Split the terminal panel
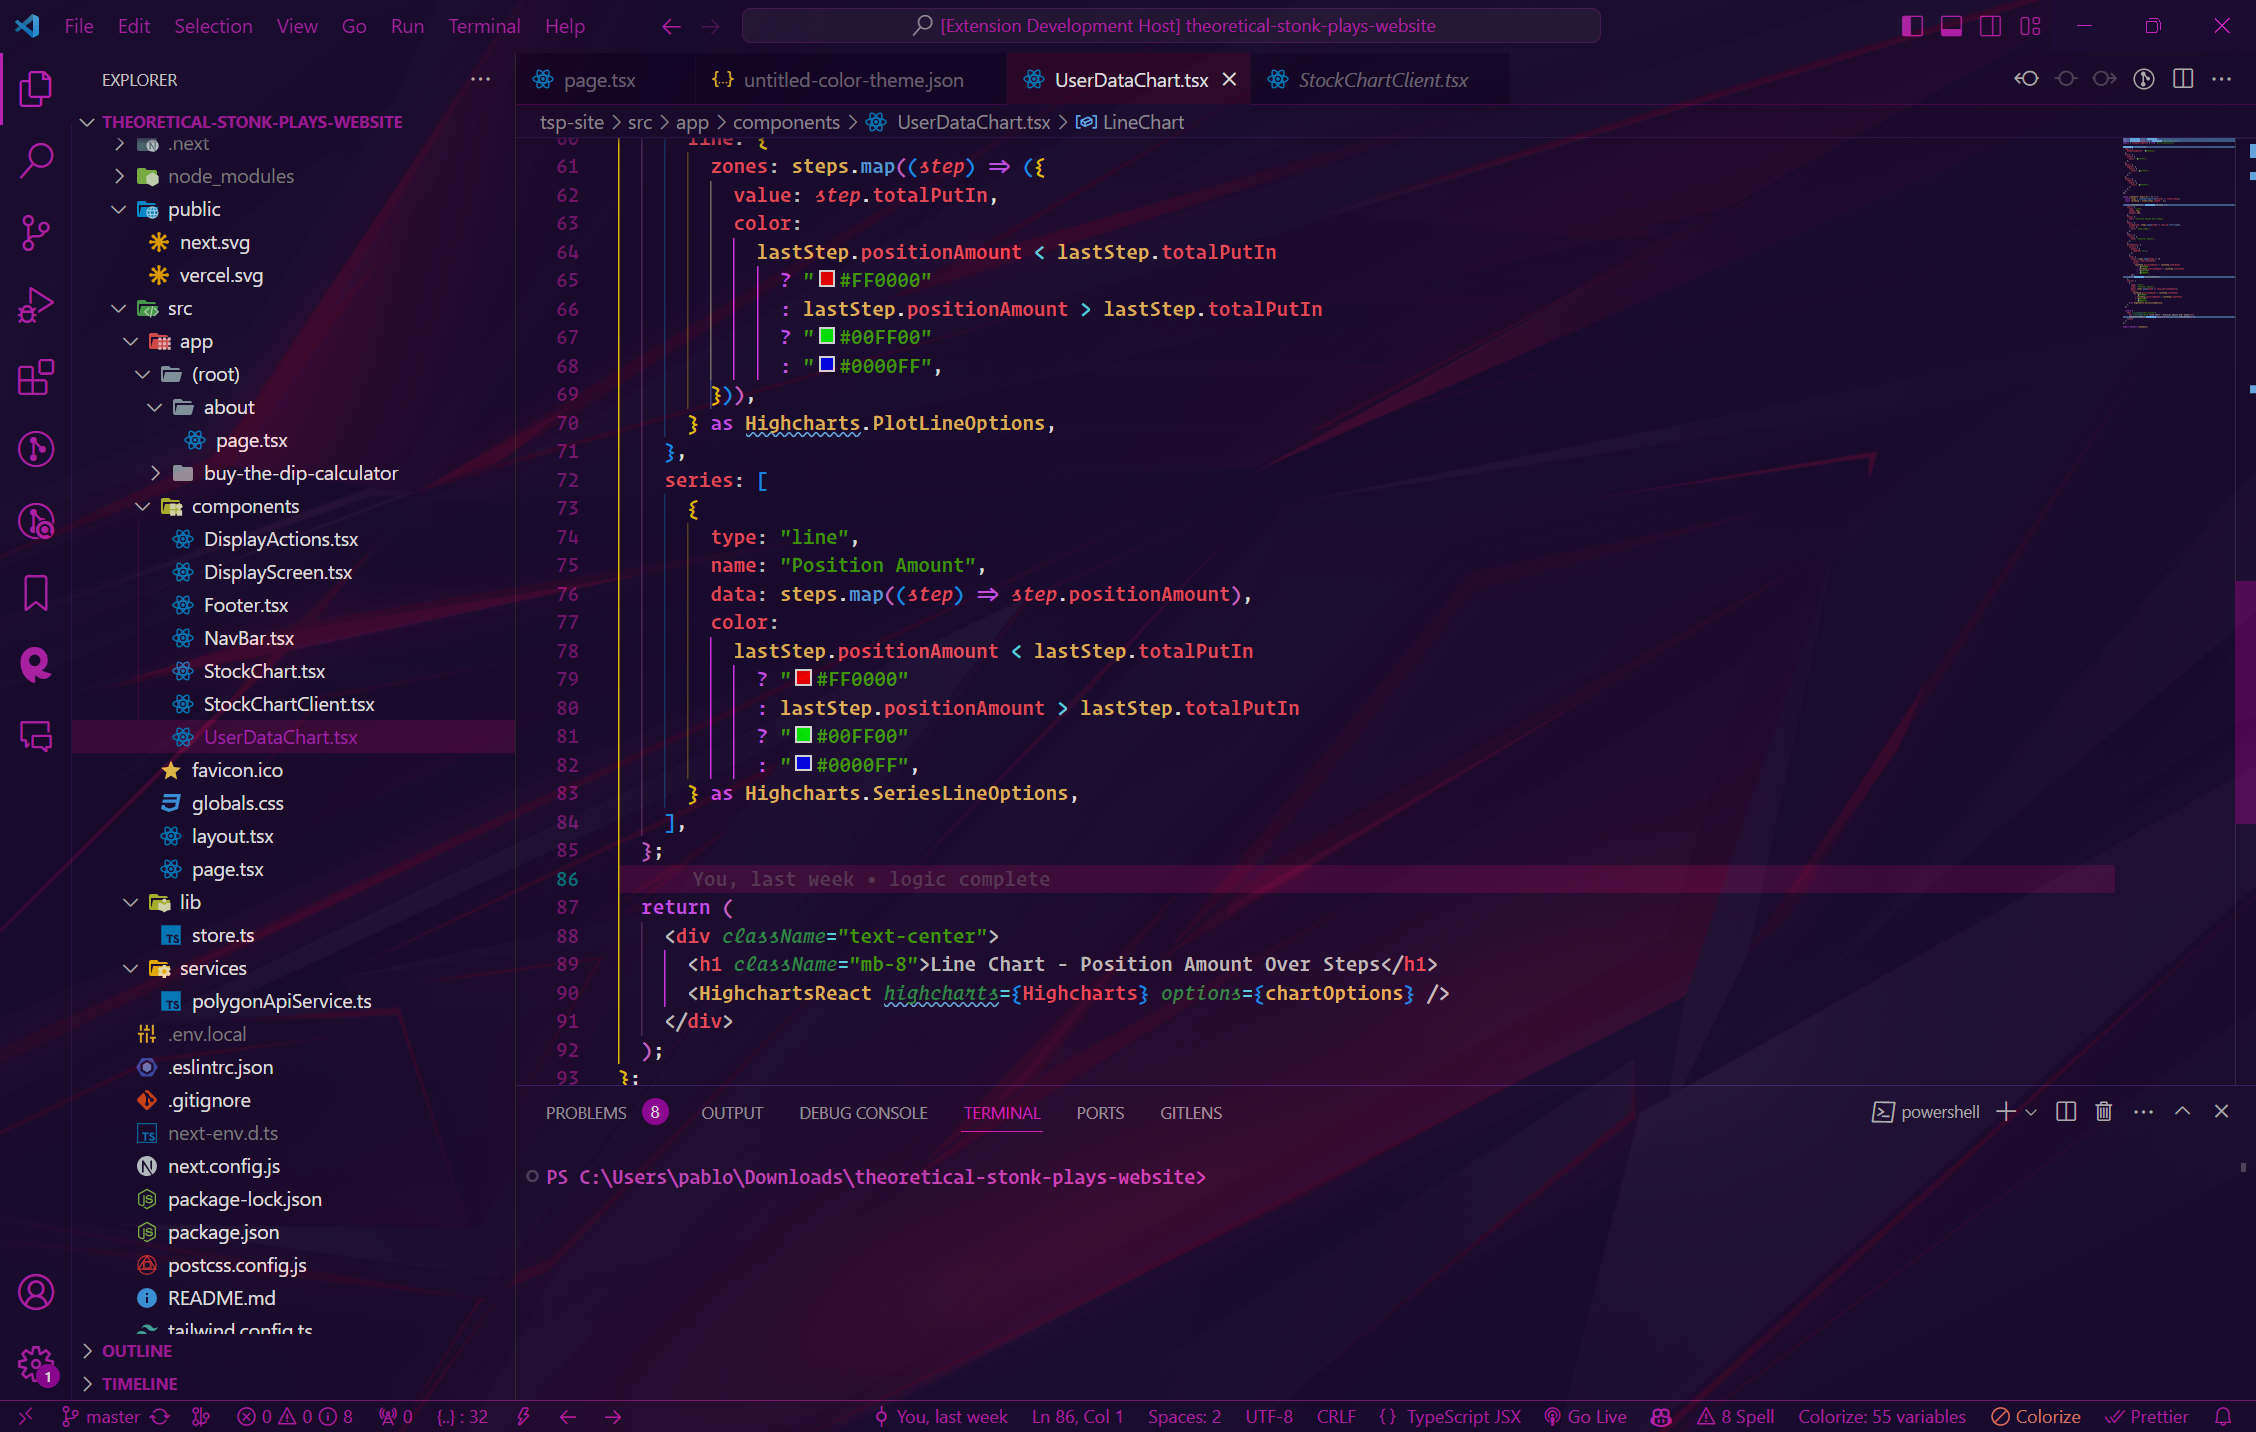Viewport: 2256px width, 1432px height. [x=2066, y=1111]
